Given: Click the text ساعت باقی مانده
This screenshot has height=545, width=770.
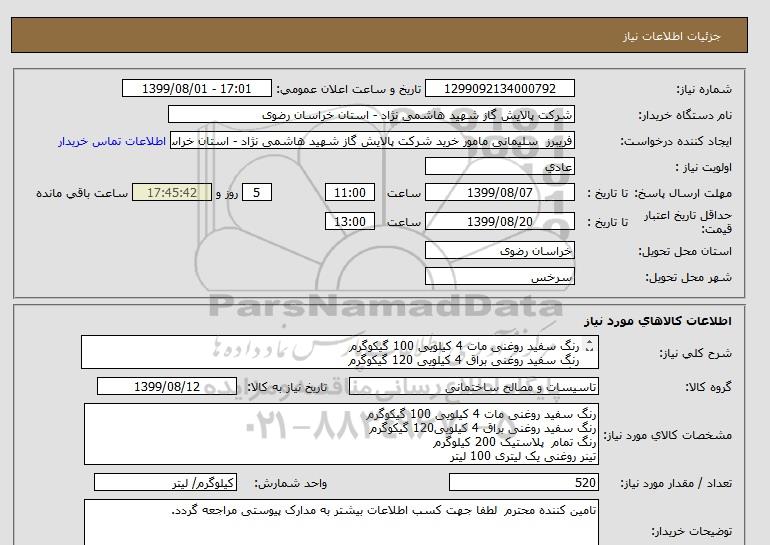Looking at the screenshot, I should 82,193.
